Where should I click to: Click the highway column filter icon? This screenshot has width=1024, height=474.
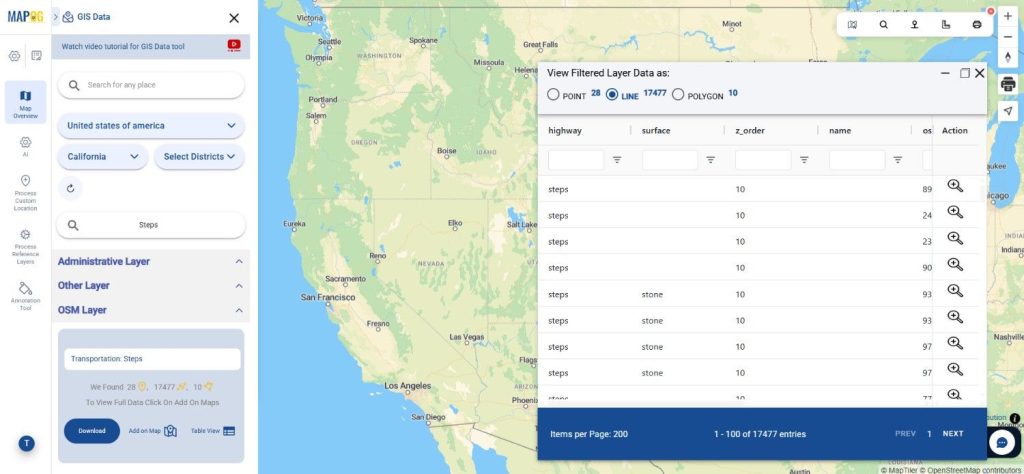(616, 160)
